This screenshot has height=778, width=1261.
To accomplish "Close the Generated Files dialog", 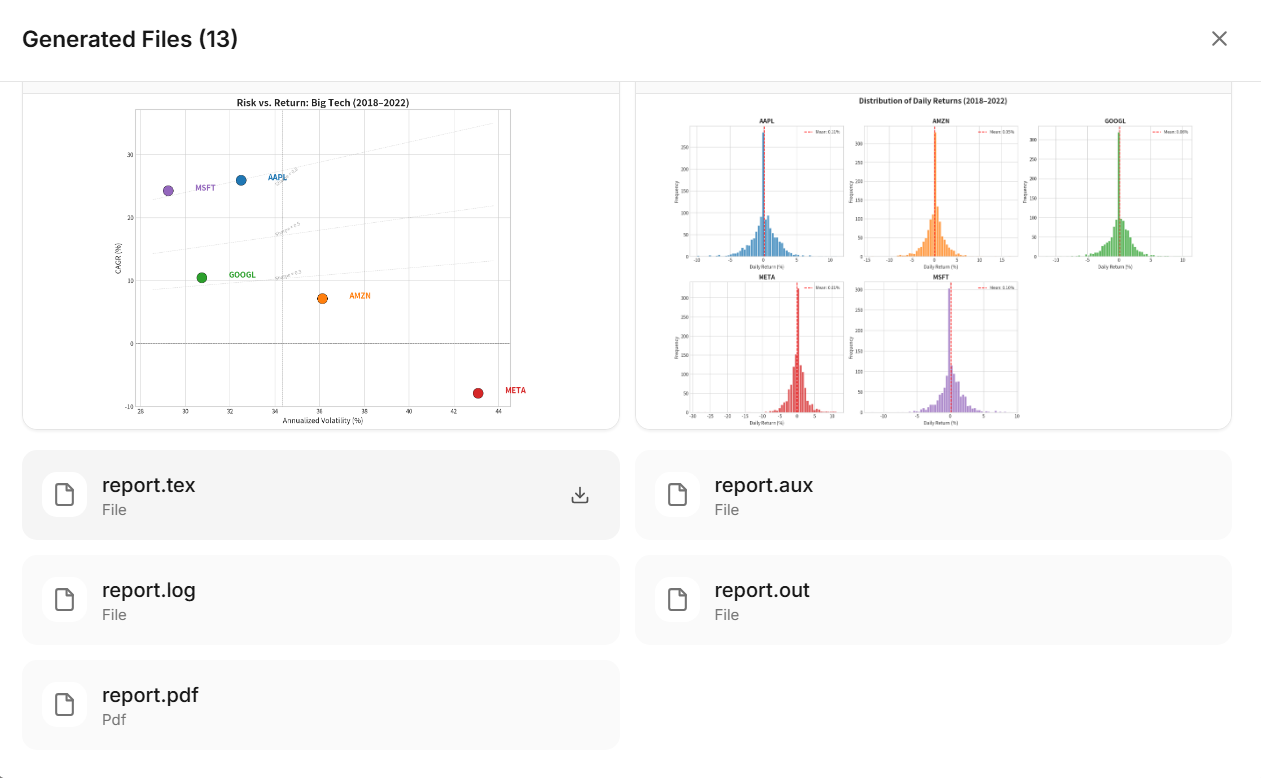I will coord(1219,39).
